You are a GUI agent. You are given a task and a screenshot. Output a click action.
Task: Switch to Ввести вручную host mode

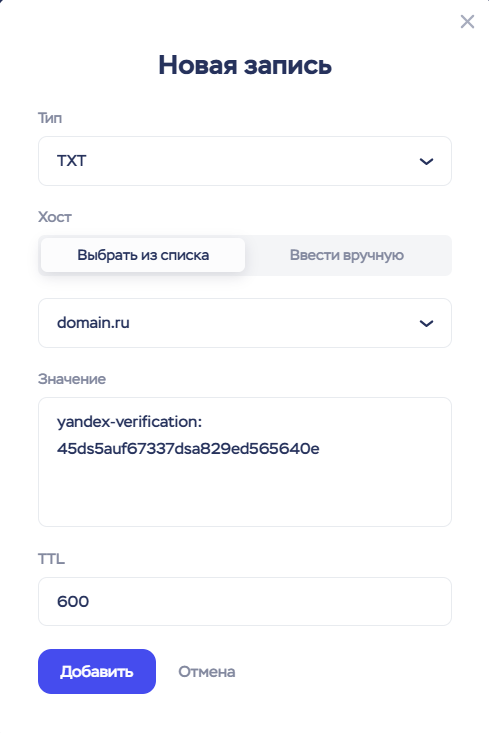[347, 255]
